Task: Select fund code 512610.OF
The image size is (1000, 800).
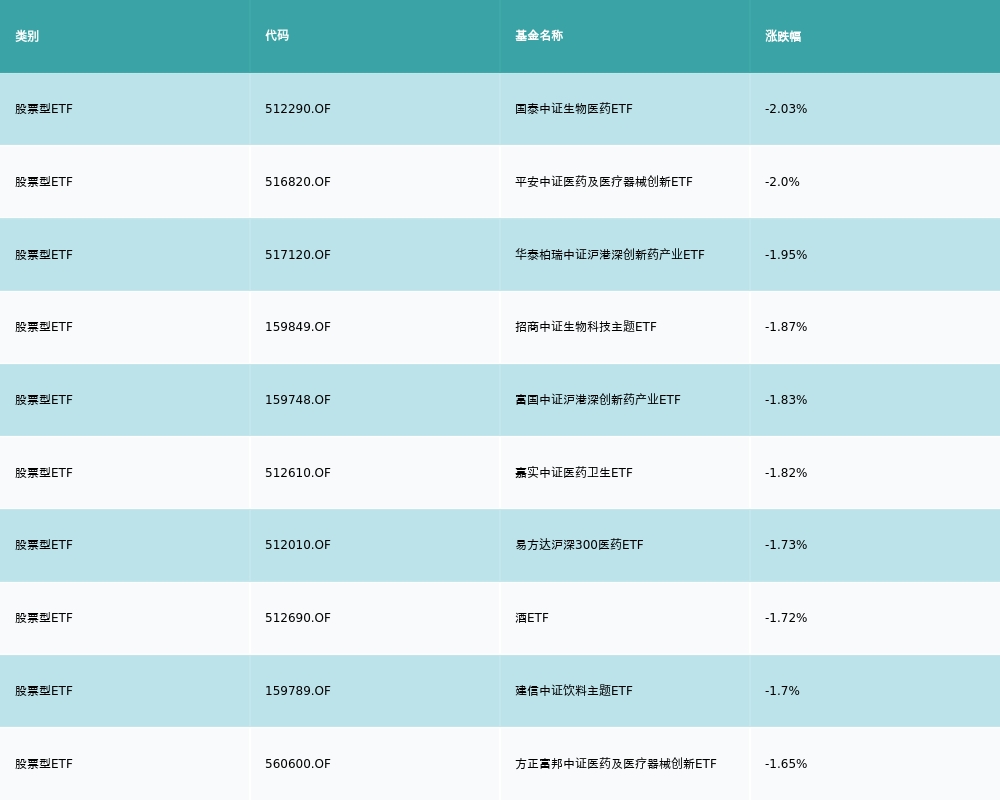Action: (298, 473)
